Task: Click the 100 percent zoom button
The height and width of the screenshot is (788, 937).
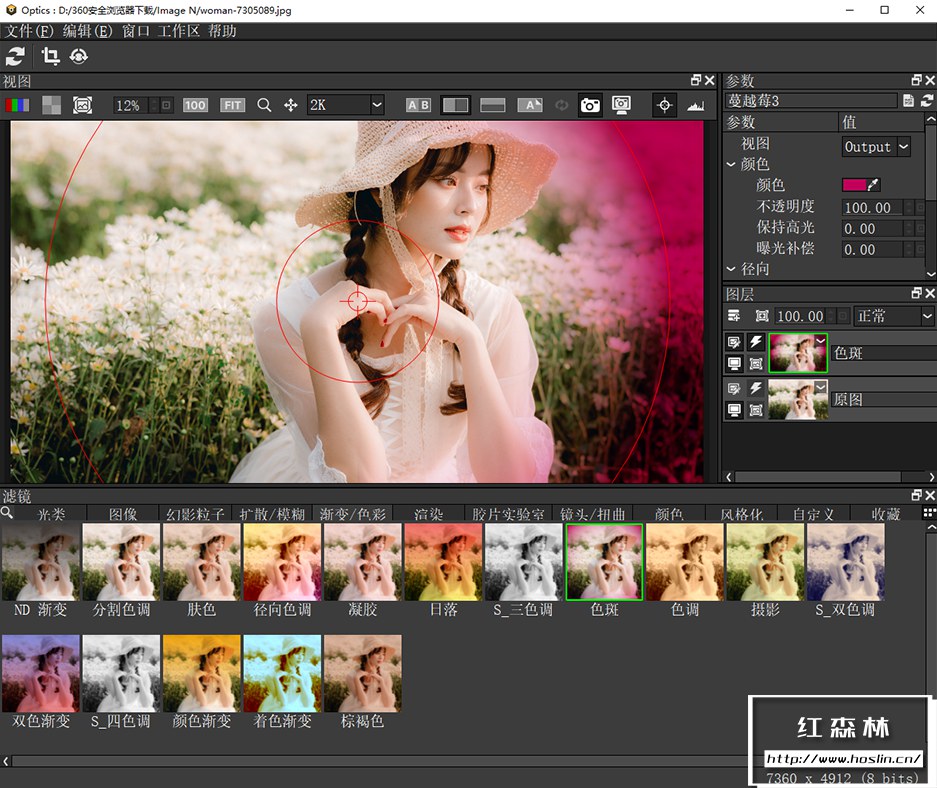Action: point(195,105)
